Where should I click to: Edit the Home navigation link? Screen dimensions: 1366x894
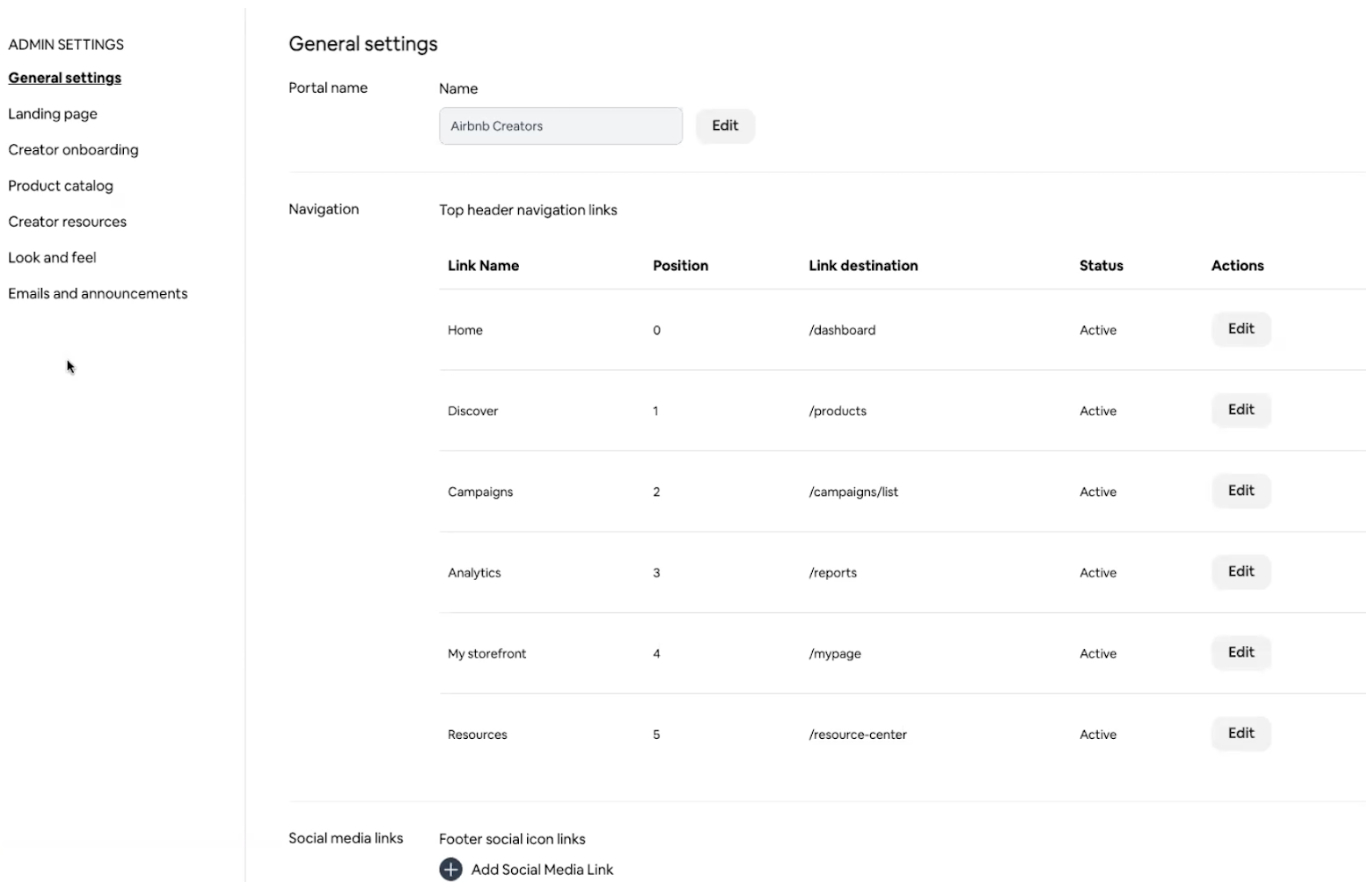tap(1240, 329)
